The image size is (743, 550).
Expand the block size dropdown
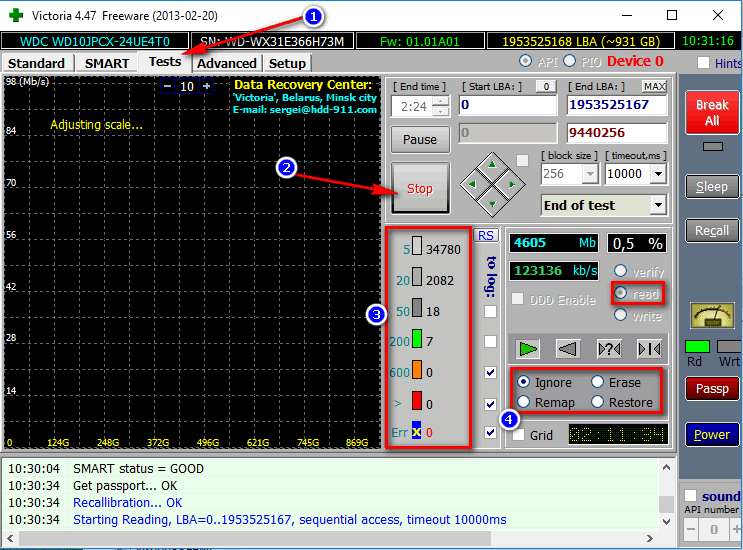pyautogui.click(x=590, y=174)
